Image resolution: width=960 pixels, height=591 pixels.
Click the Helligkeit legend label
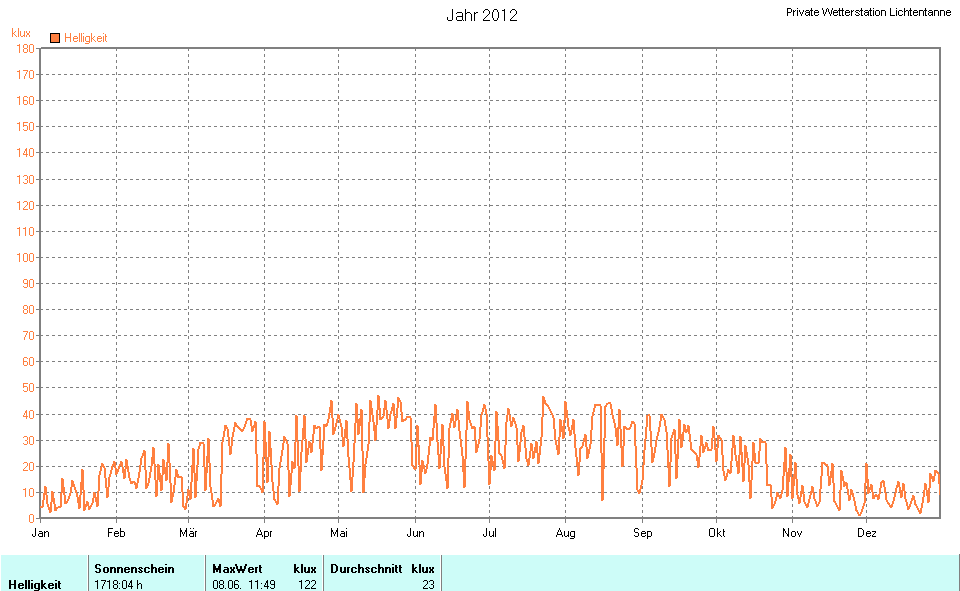(x=85, y=38)
